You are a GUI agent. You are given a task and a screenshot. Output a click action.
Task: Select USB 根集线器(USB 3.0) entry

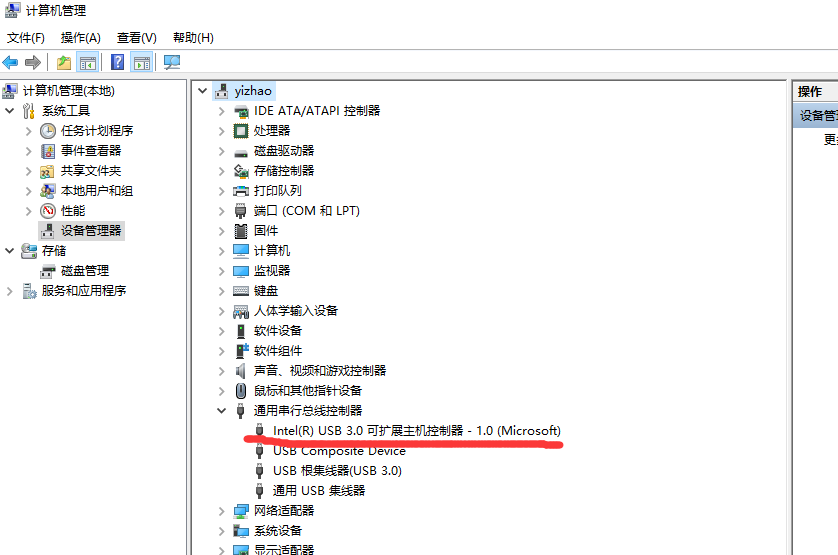tap(337, 471)
